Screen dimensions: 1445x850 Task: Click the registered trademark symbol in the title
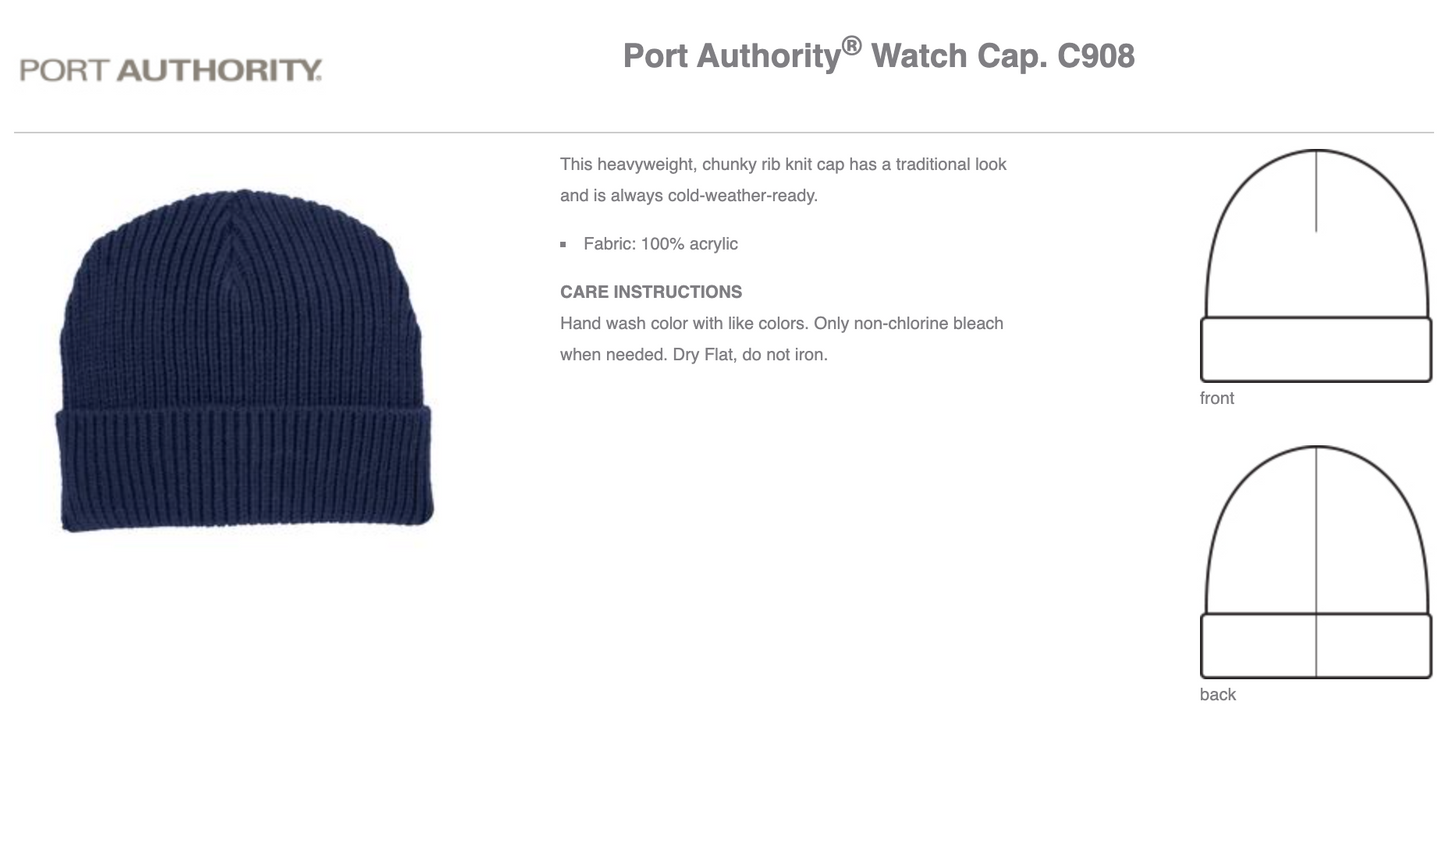pos(851,45)
